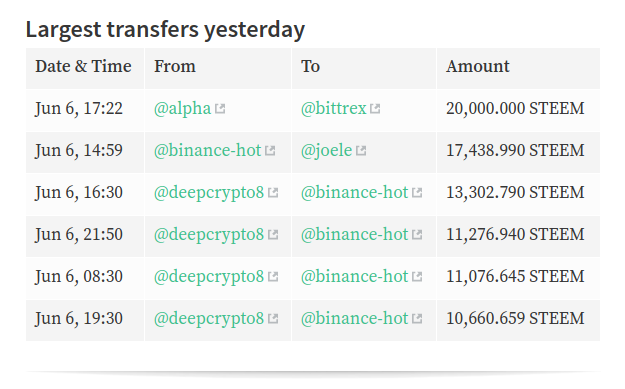The image size is (625, 389).
Task: Click external icon after @binance-hot in 14:59 row
Action: click(270, 151)
